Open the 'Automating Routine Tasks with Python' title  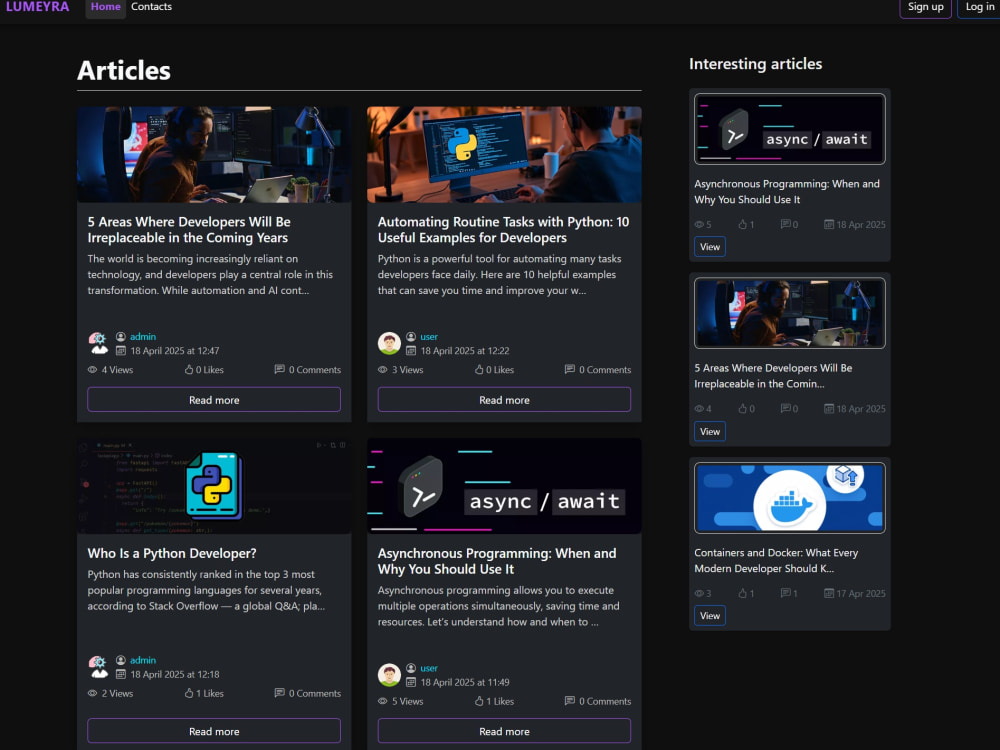click(x=503, y=230)
